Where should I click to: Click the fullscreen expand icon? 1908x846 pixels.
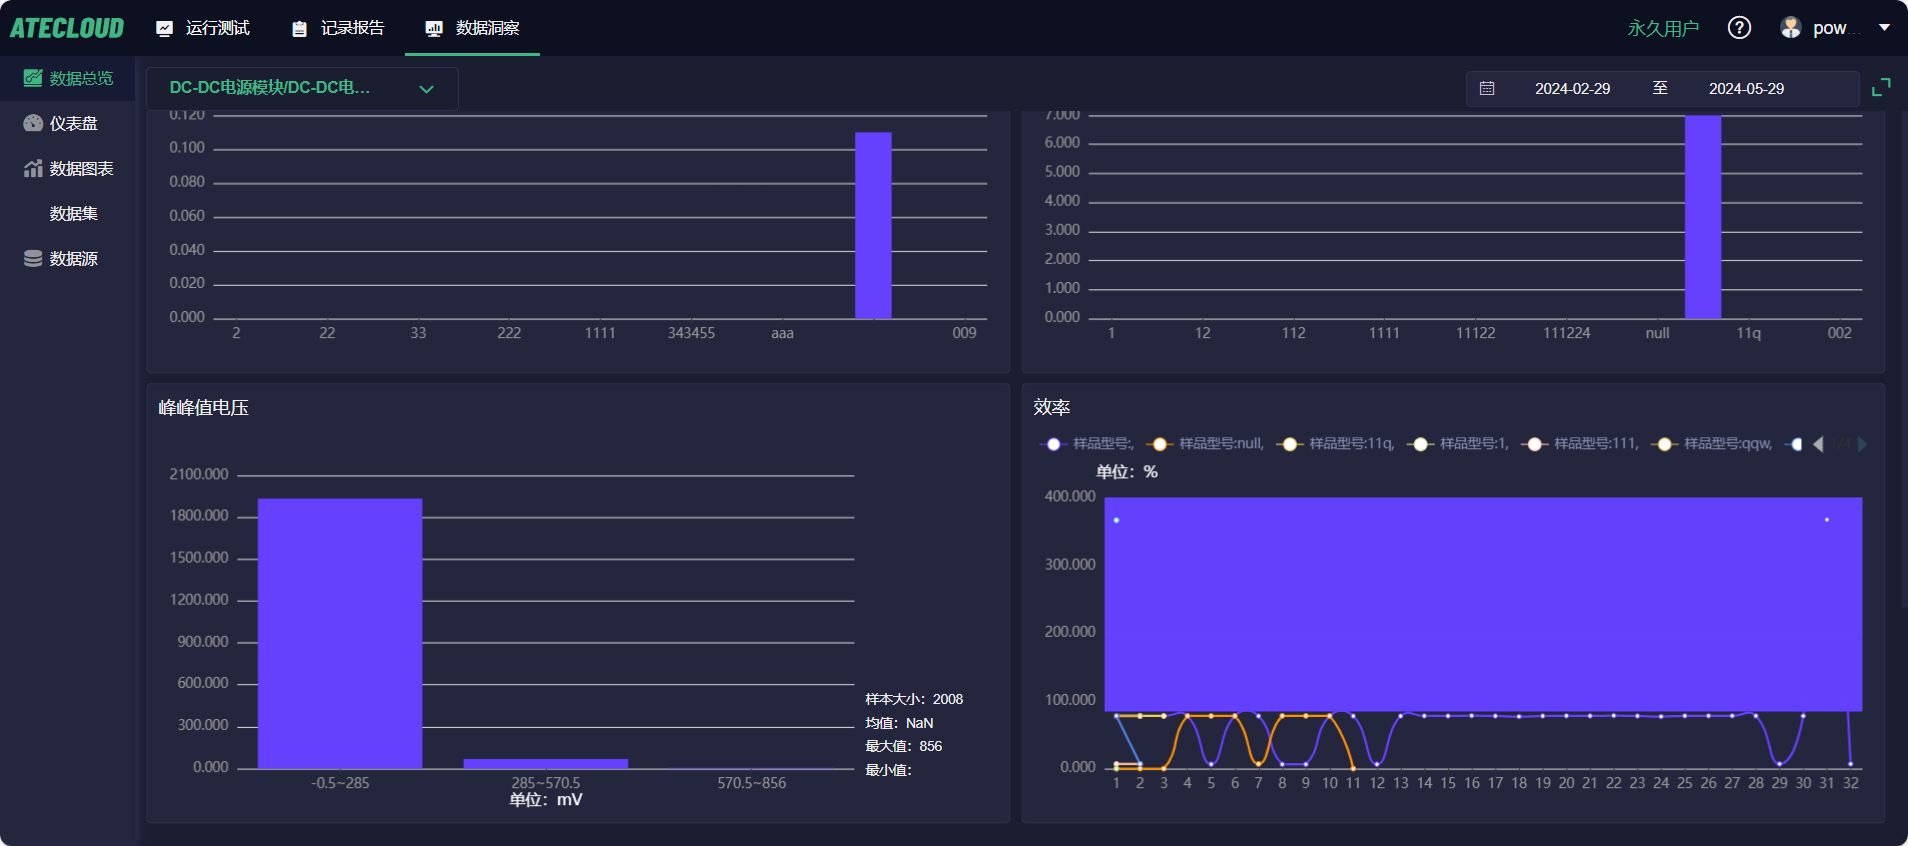click(1881, 88)
